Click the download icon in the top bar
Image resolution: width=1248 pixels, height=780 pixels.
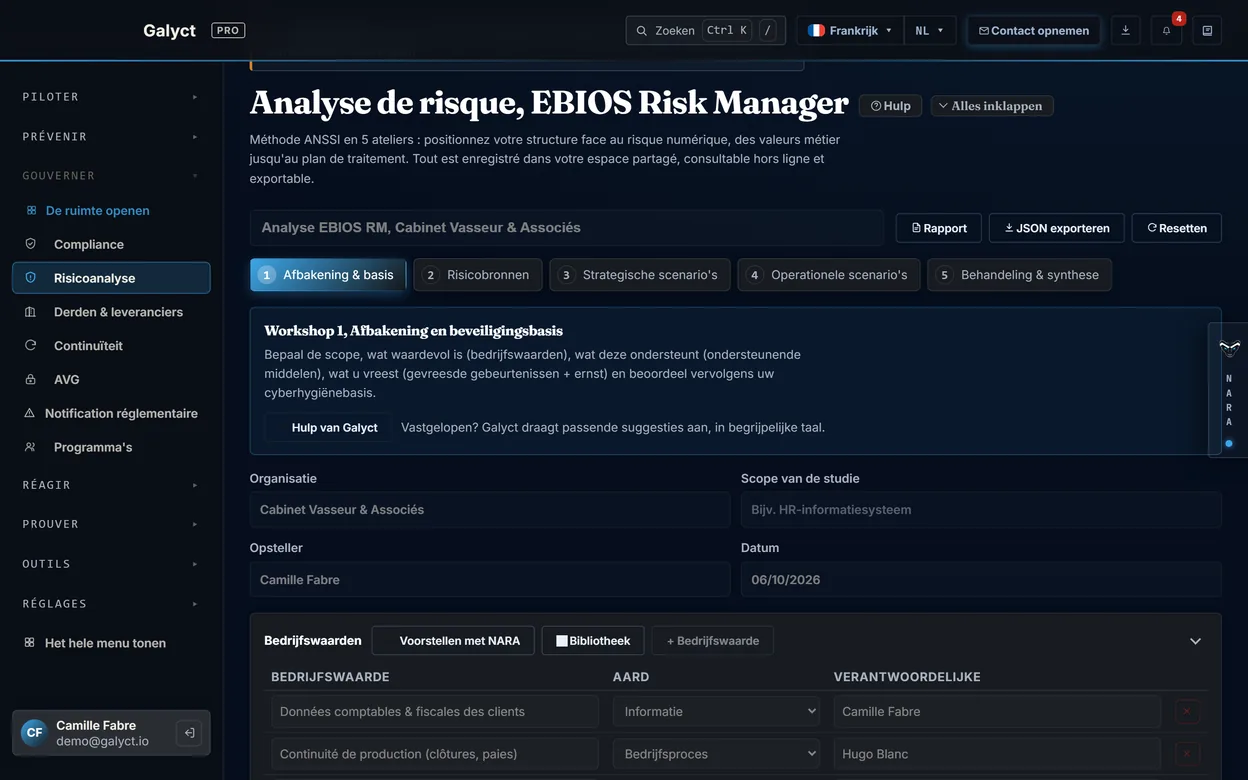(1125, 31)
